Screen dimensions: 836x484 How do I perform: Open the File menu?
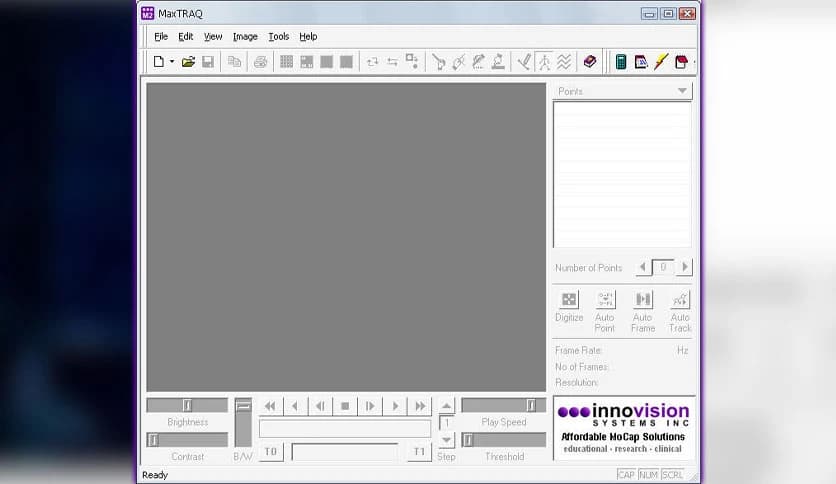[x=161, y=37]
